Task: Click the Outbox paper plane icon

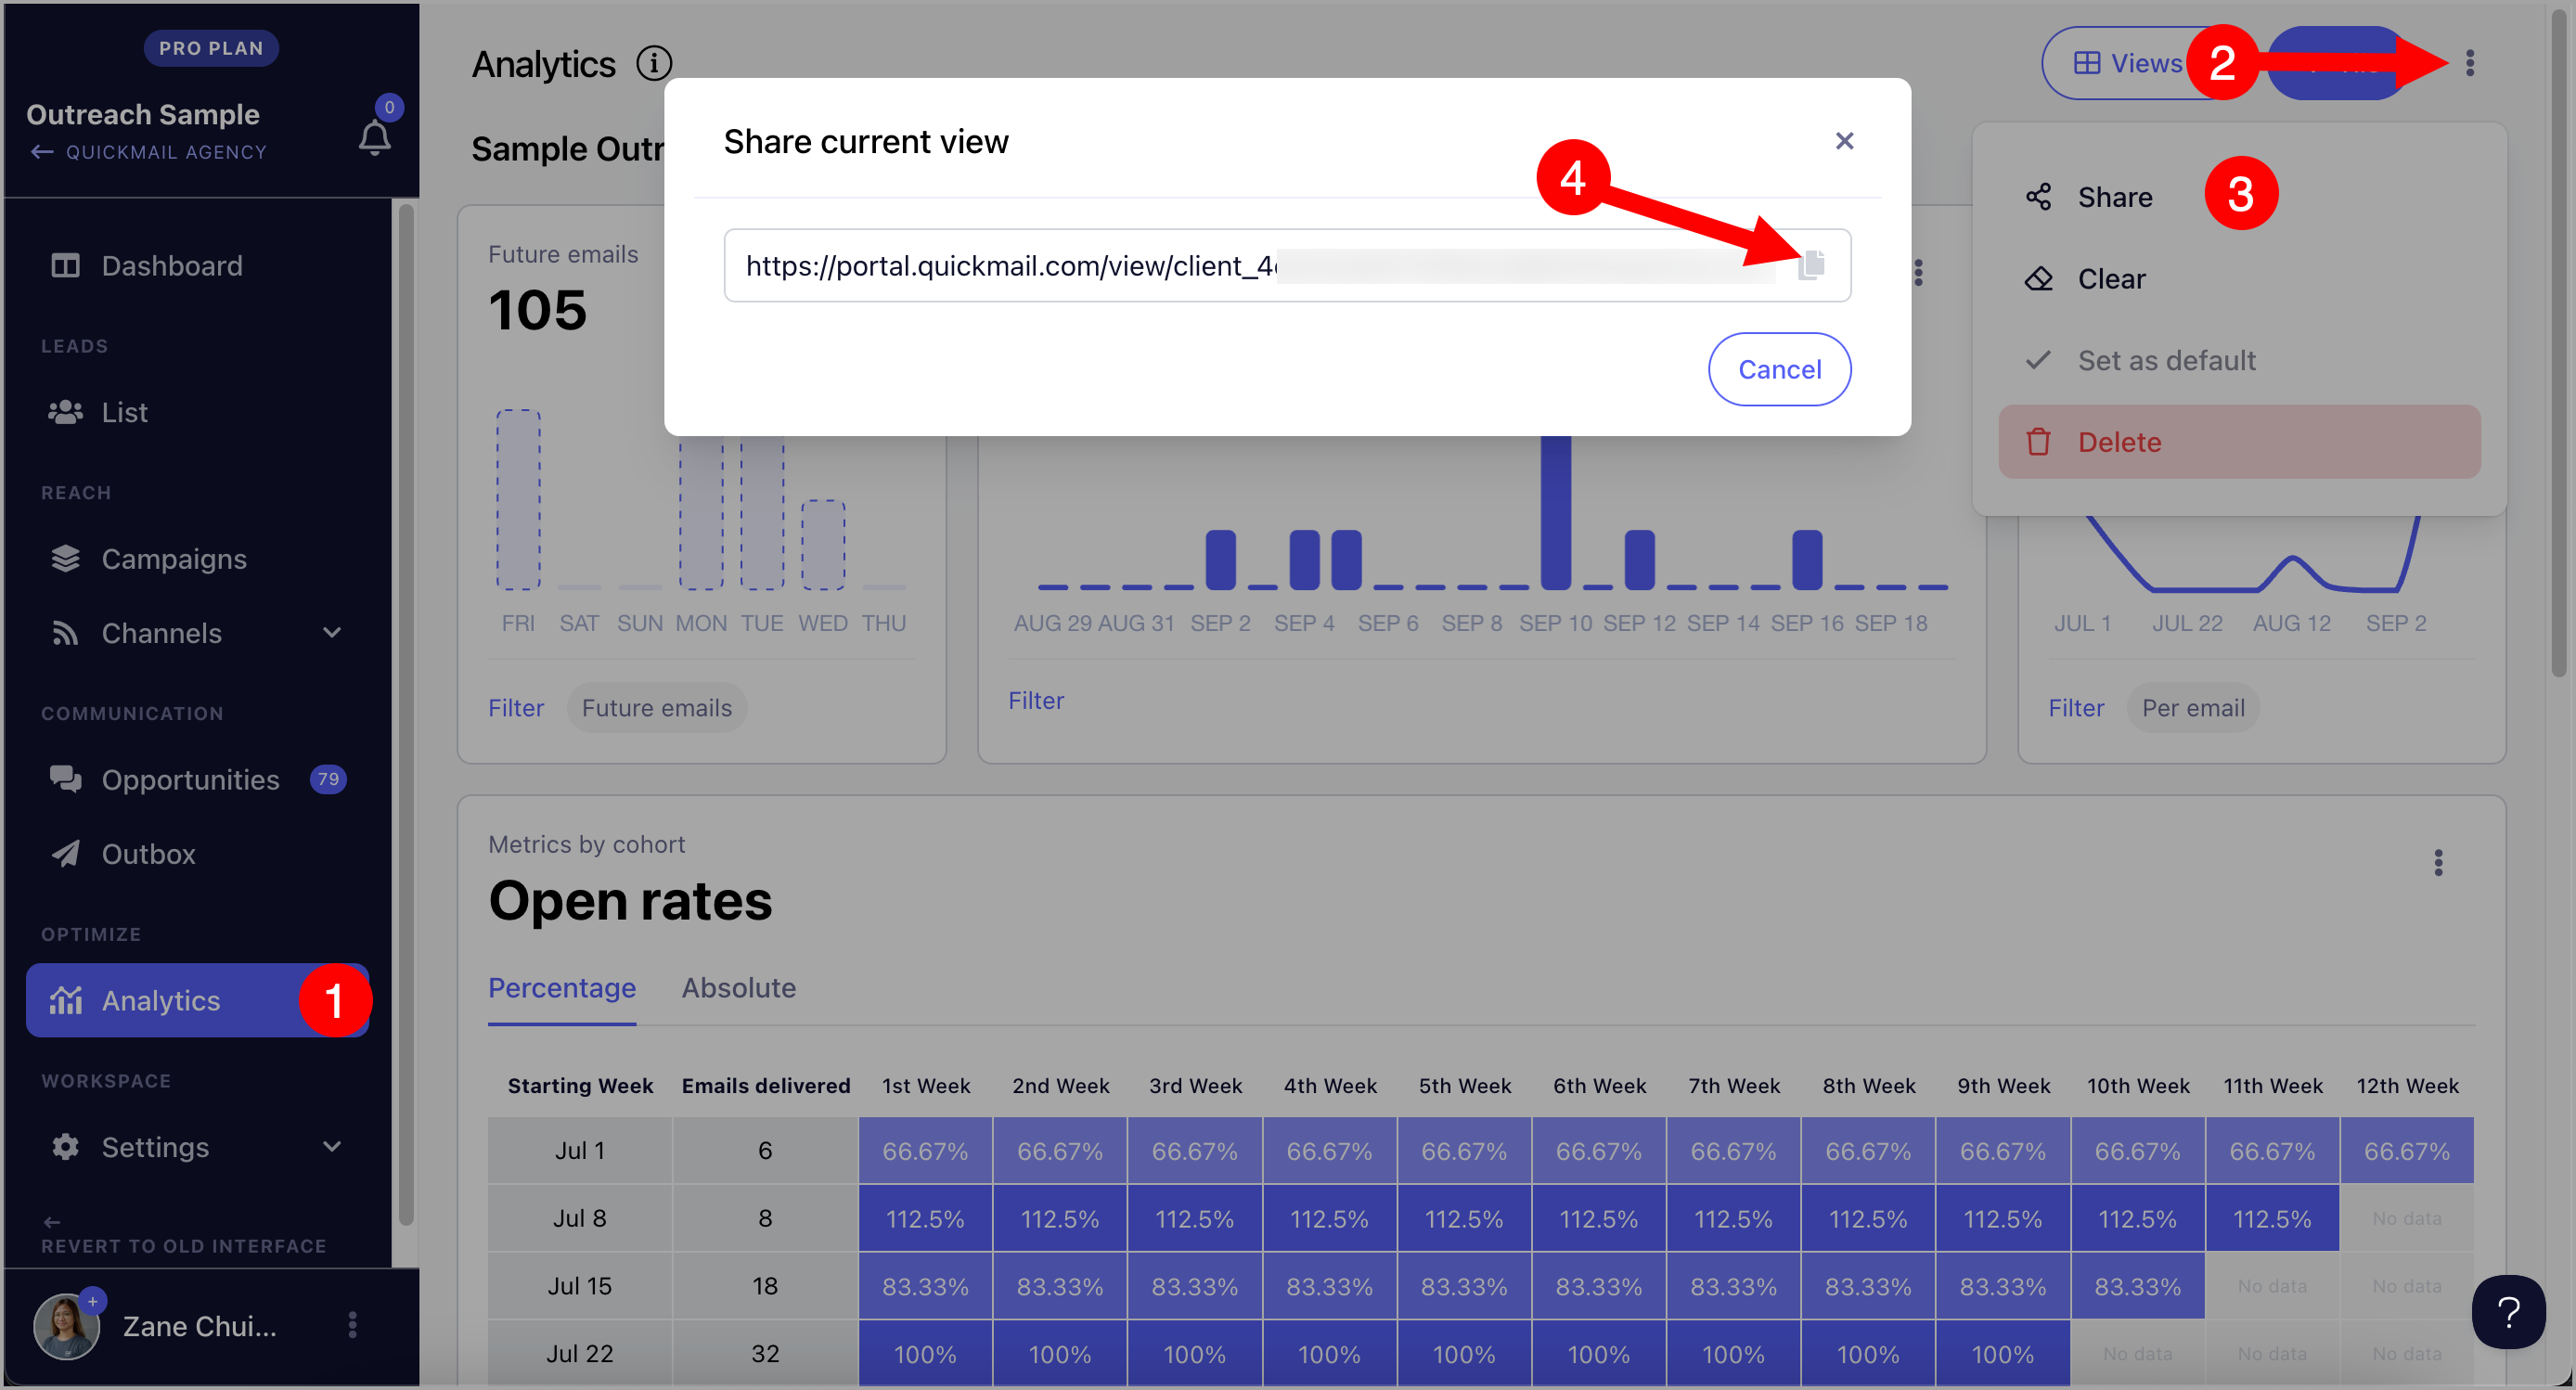Action: click(x=65, y=854)
